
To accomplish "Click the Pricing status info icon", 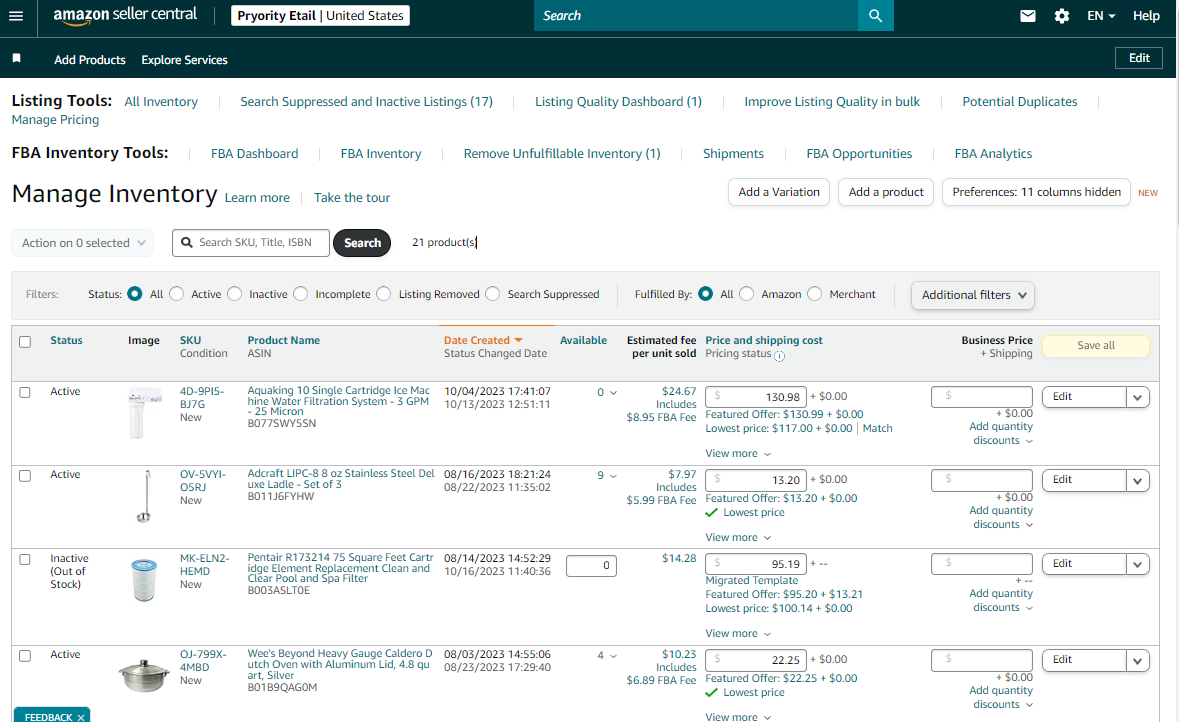I will (x=780, y=356).
